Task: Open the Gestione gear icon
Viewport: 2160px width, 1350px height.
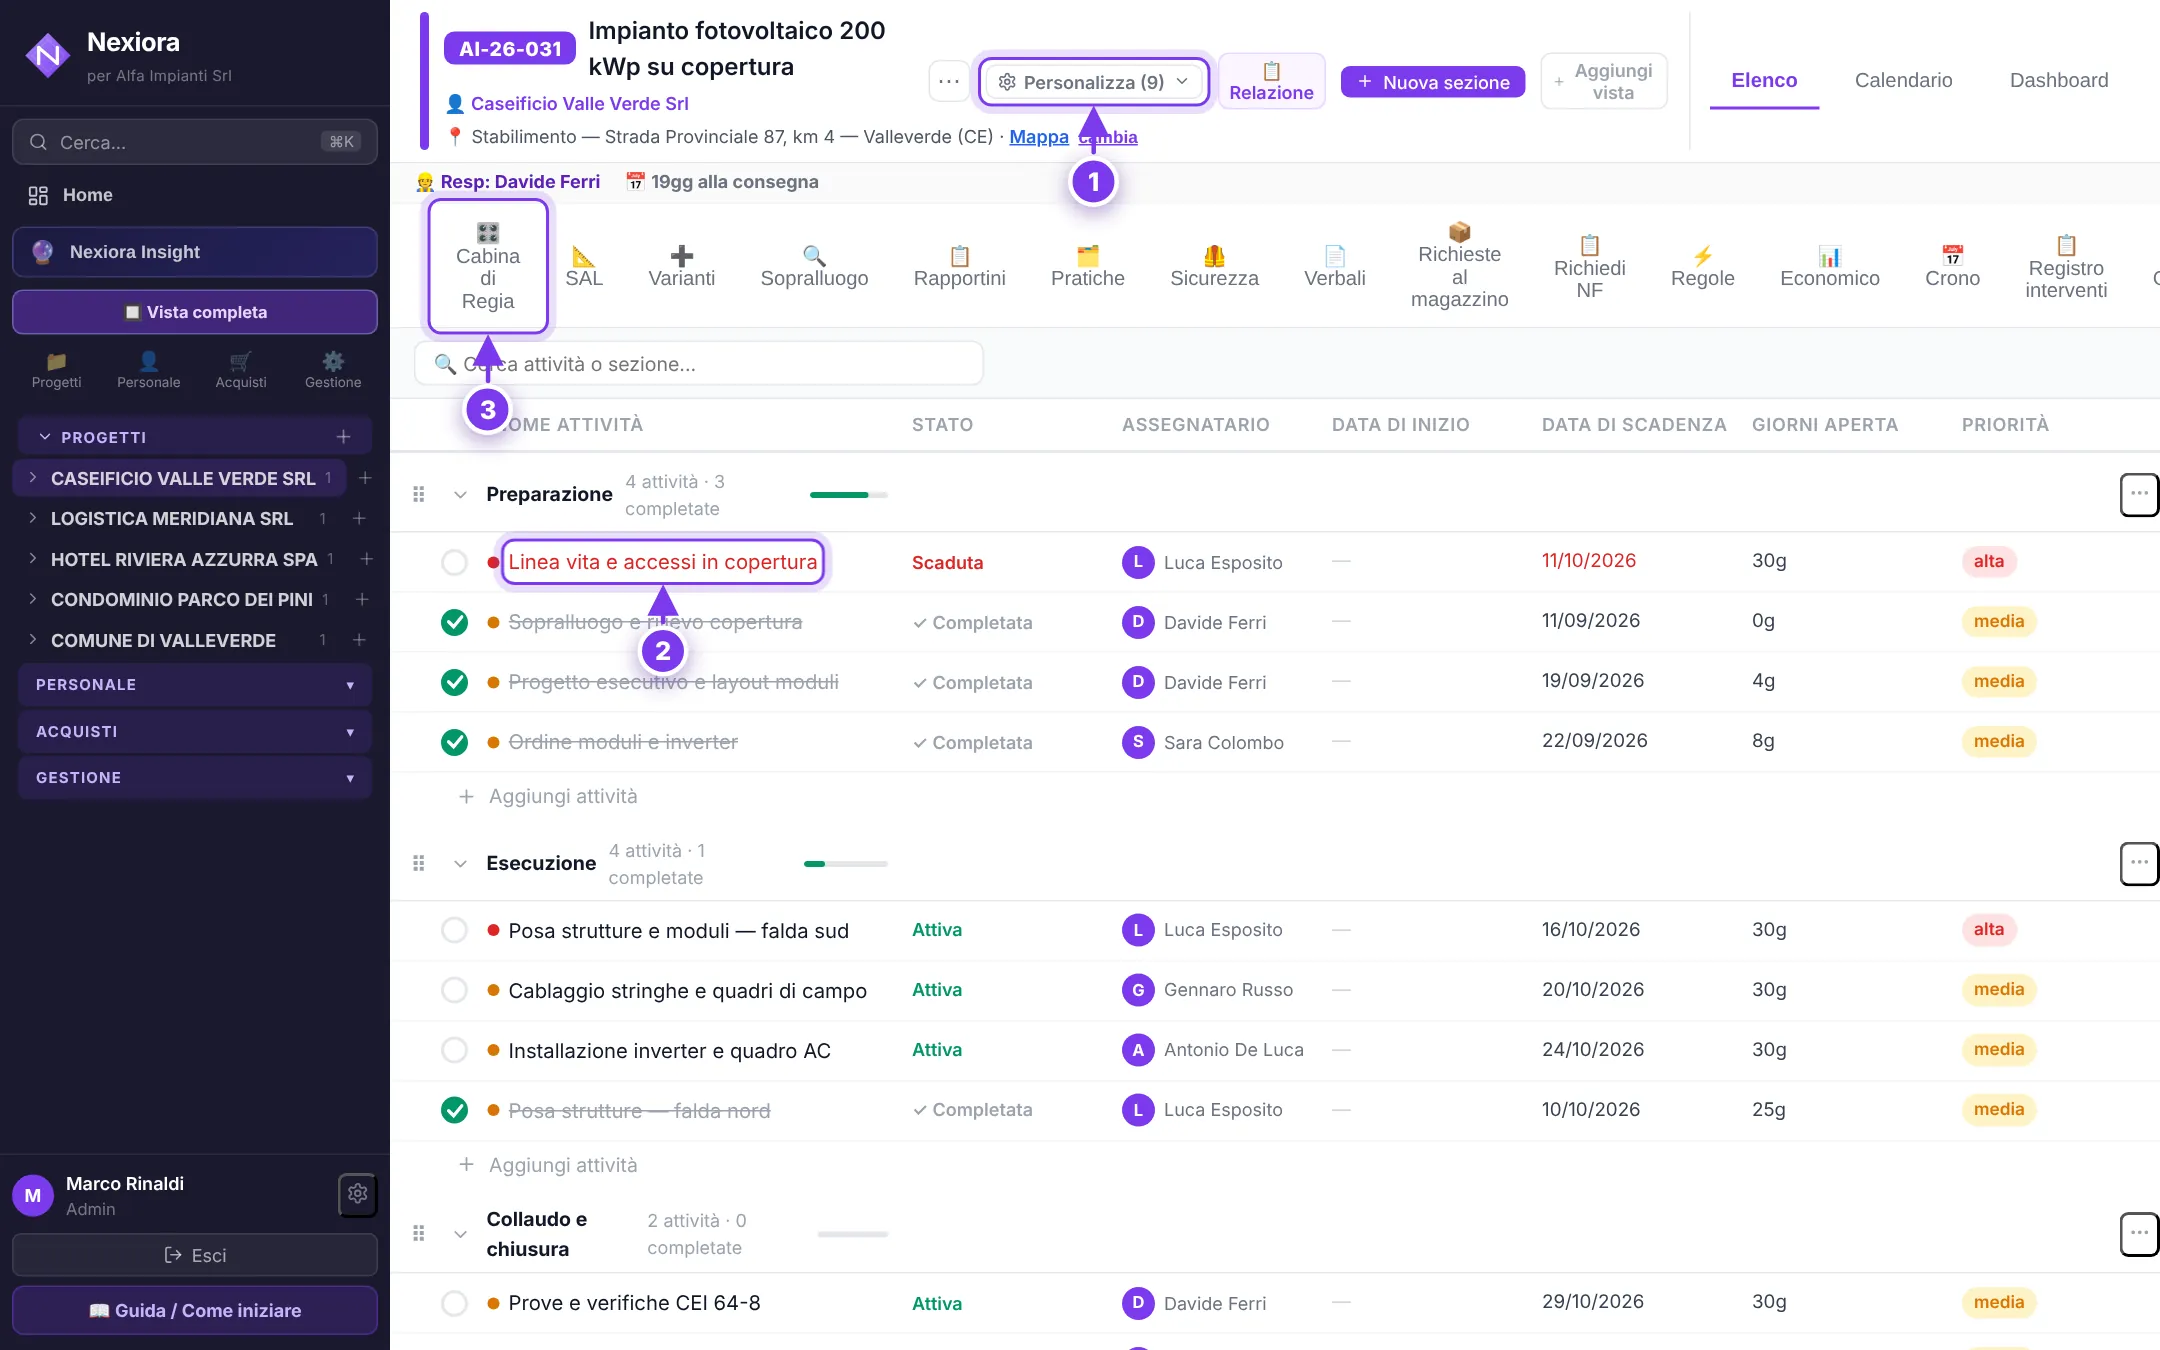Action: [x=333, y=370]
